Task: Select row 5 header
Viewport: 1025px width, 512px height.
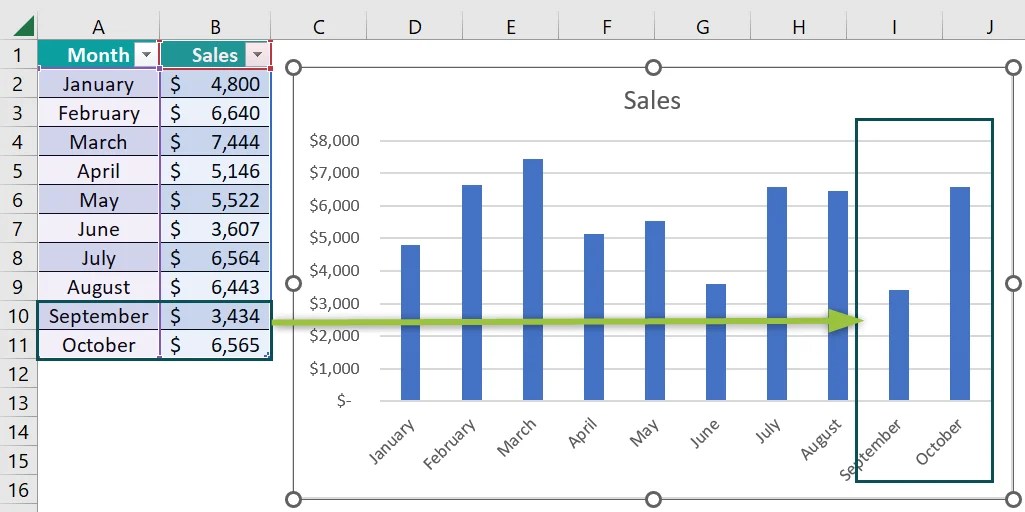Action: (18, 171)
